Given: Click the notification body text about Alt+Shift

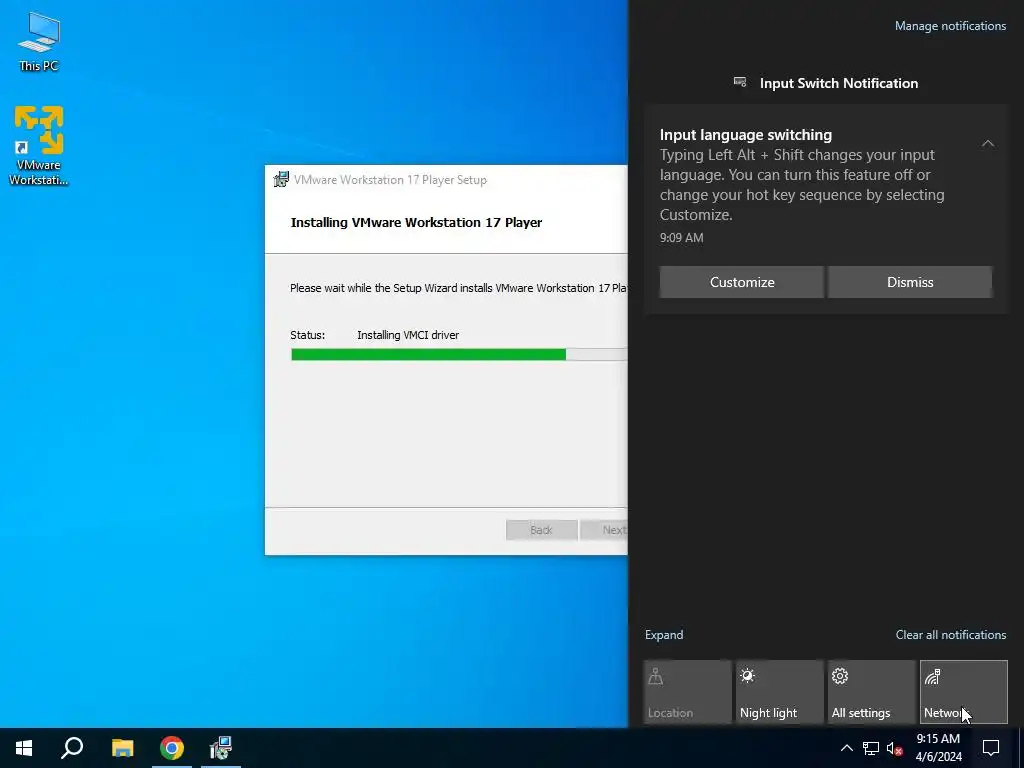Looking at the screenshot, I should [x=802, y=185].
